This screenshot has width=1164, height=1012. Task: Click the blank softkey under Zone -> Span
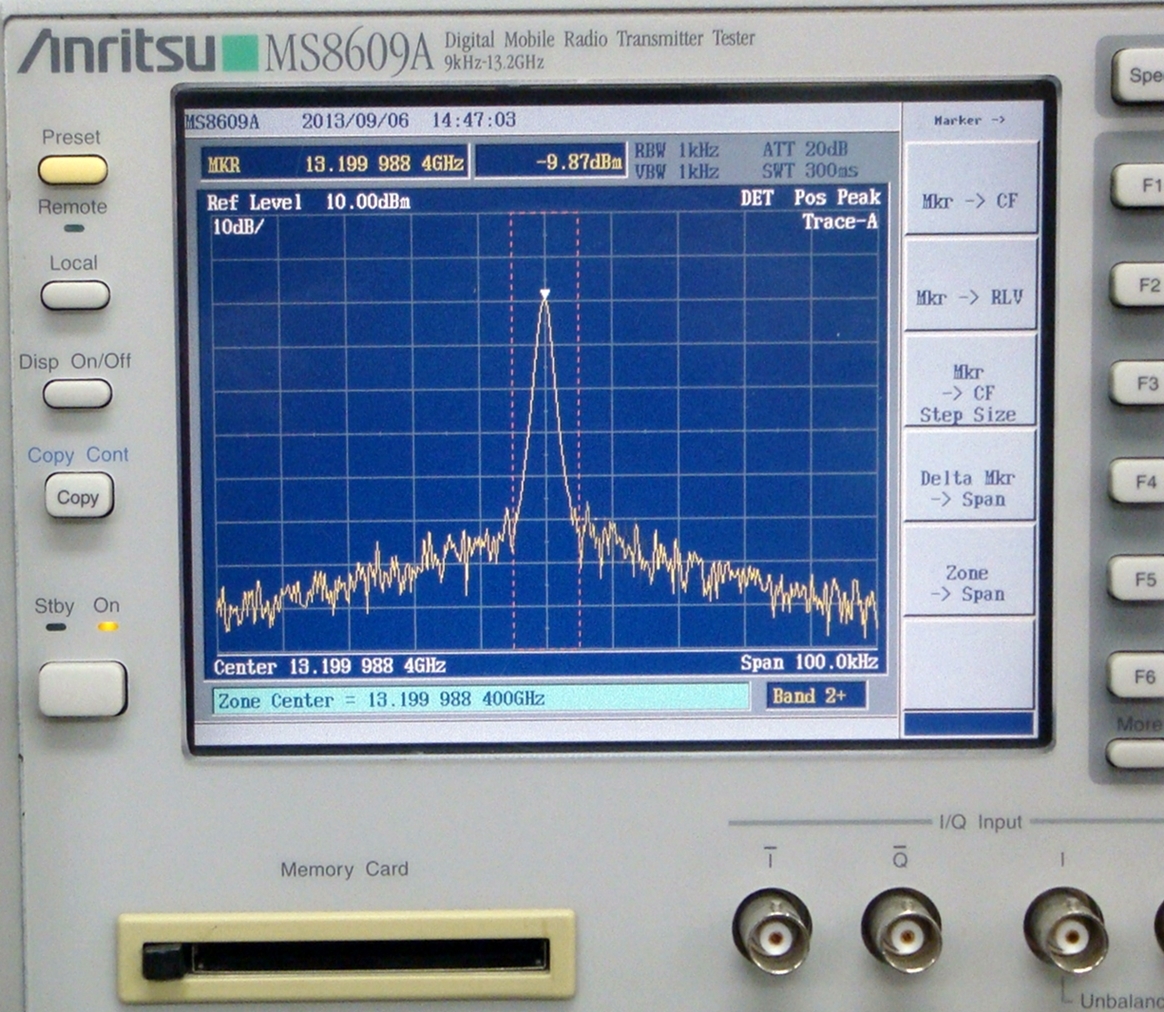point(969,664)
